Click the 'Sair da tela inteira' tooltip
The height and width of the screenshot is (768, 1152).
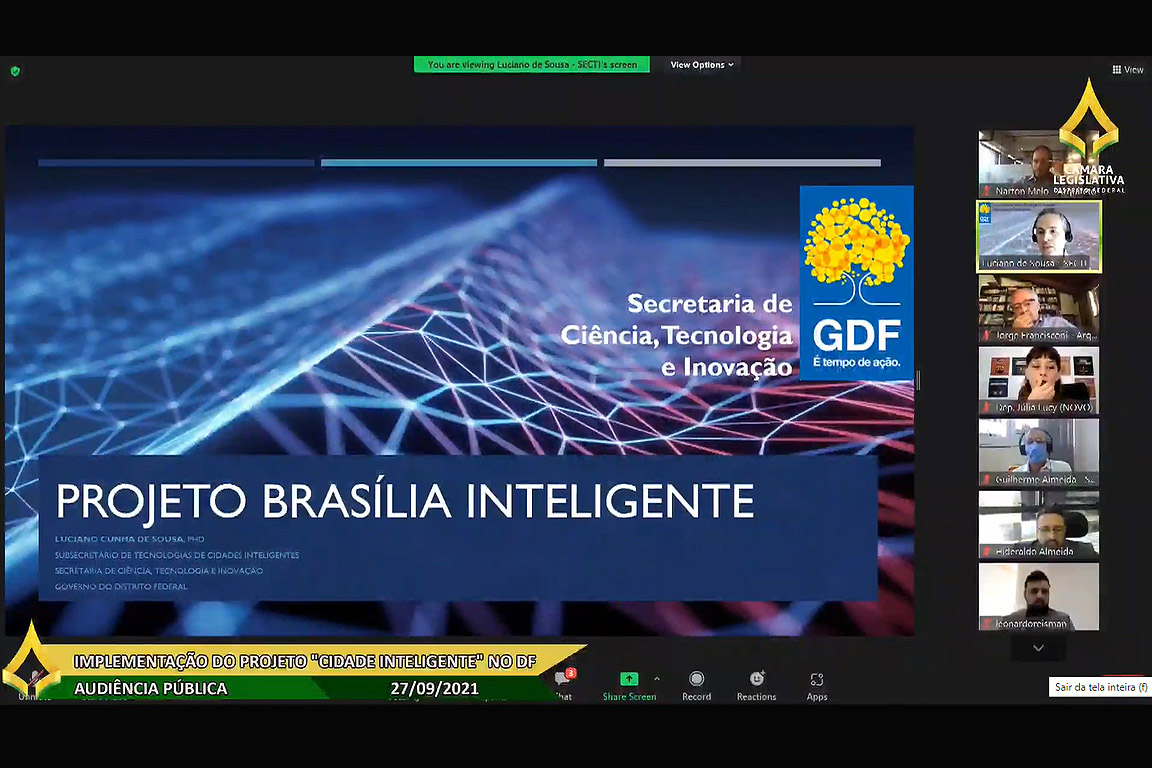(x=1101, y=688)
